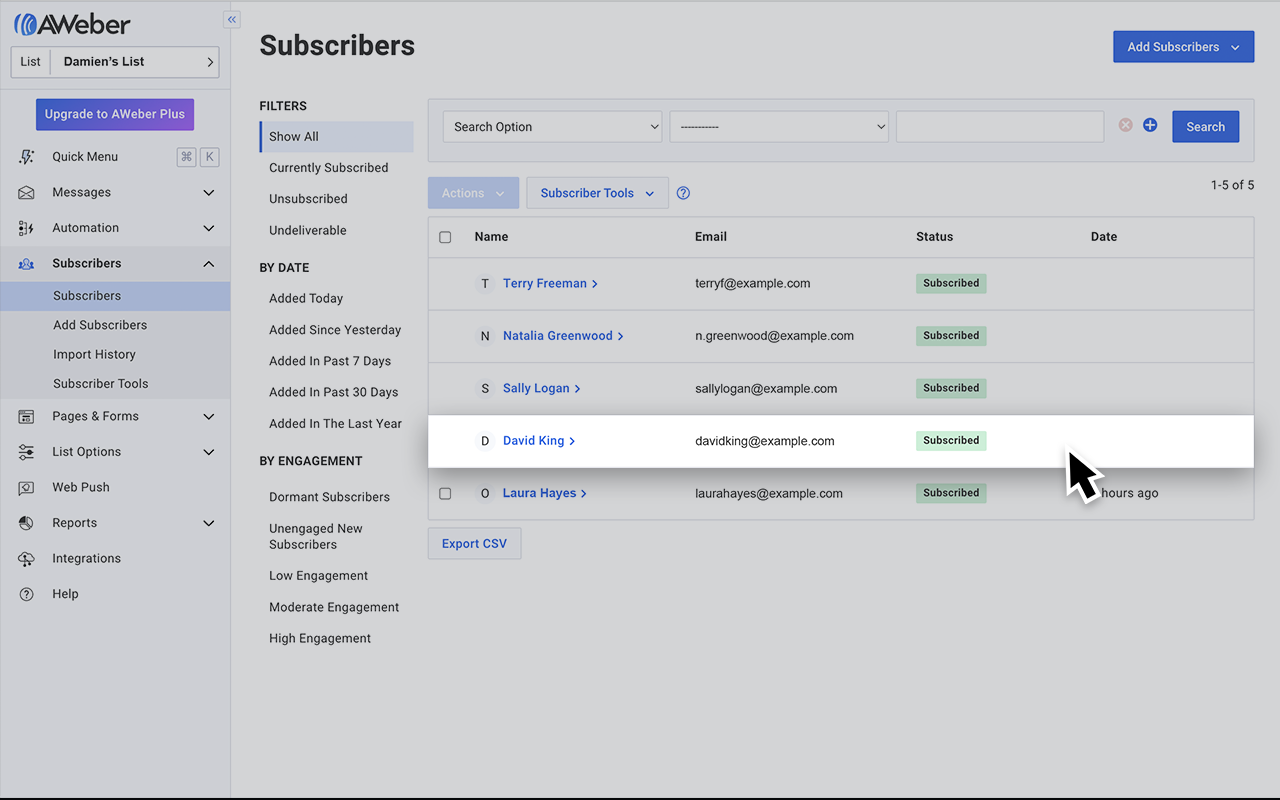This screenshot has width=1280, height=800.
Task: Open David King subscriber link
Action: 534,441
